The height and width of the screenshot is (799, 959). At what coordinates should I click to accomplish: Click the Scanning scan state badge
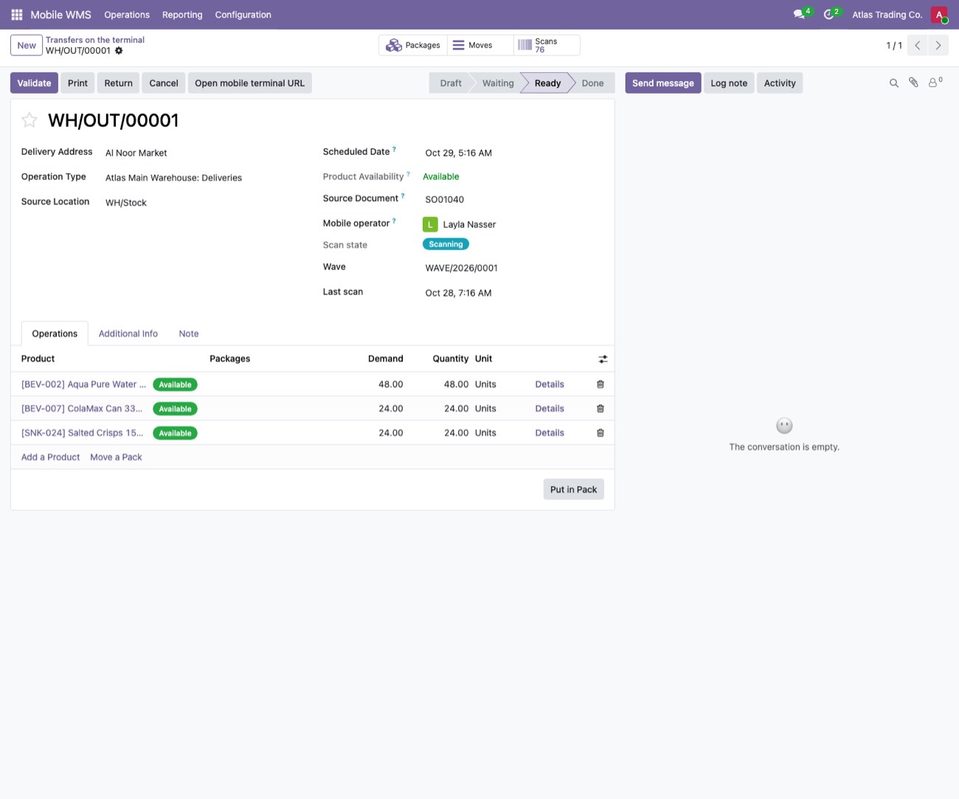pyautogui.click(x=446, y=244)
